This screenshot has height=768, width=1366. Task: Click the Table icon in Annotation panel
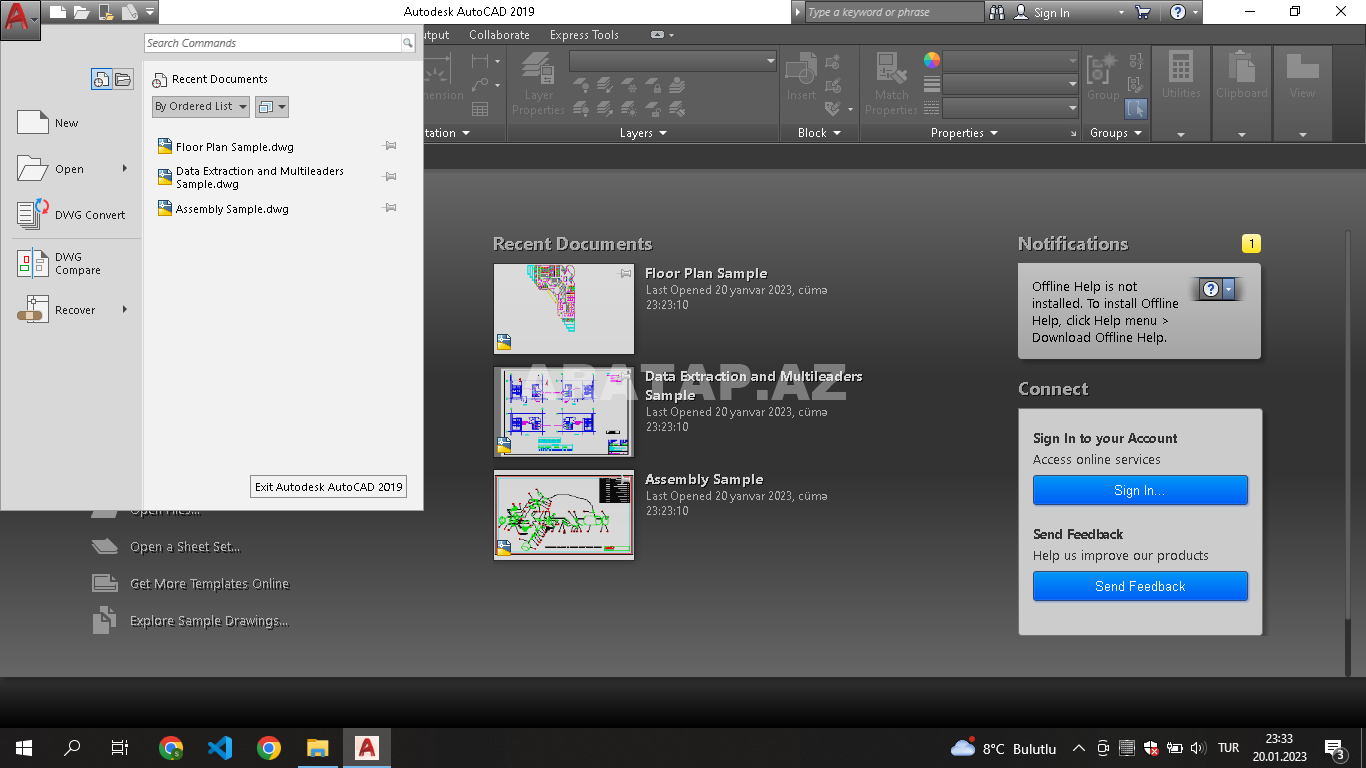480,108
